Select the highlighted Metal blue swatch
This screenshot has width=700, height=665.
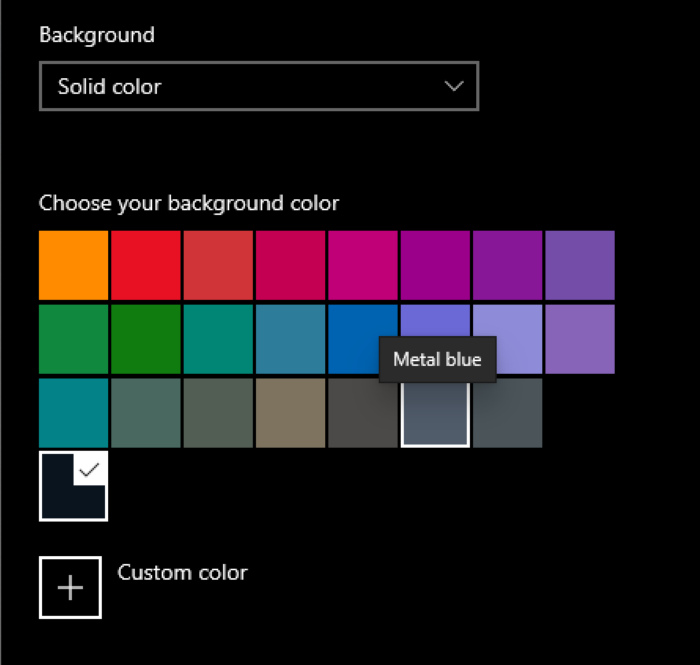[x=435, y=413]
